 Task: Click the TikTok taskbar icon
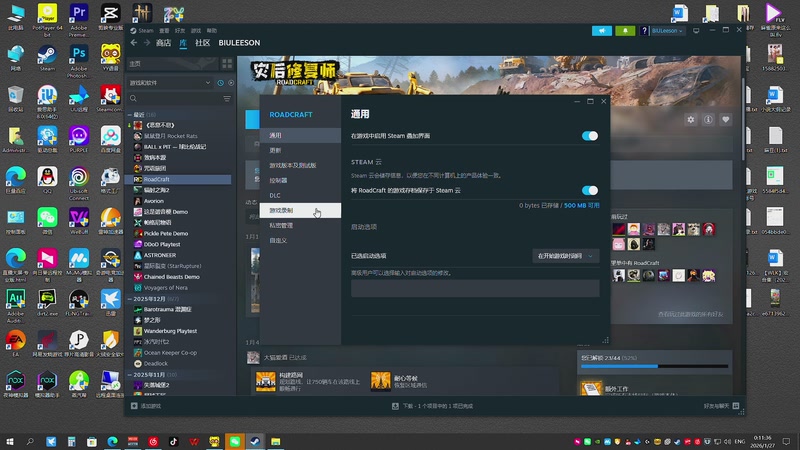tap(173, 441)
